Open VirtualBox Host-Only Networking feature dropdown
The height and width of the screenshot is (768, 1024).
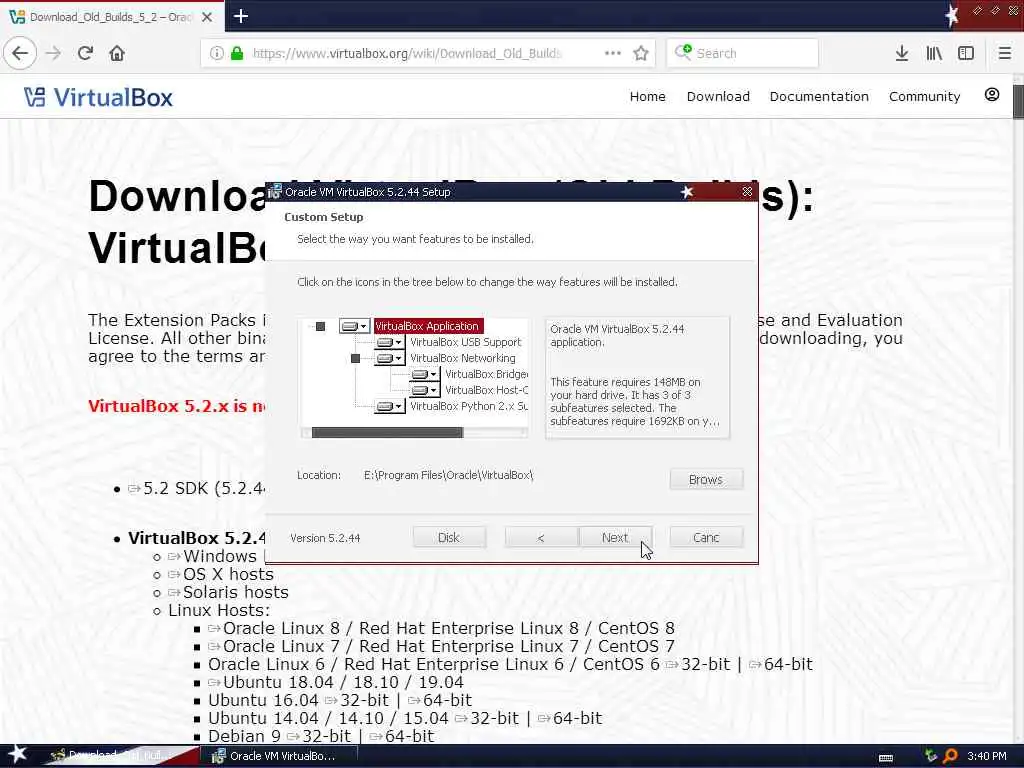click(x=424, y=390)
